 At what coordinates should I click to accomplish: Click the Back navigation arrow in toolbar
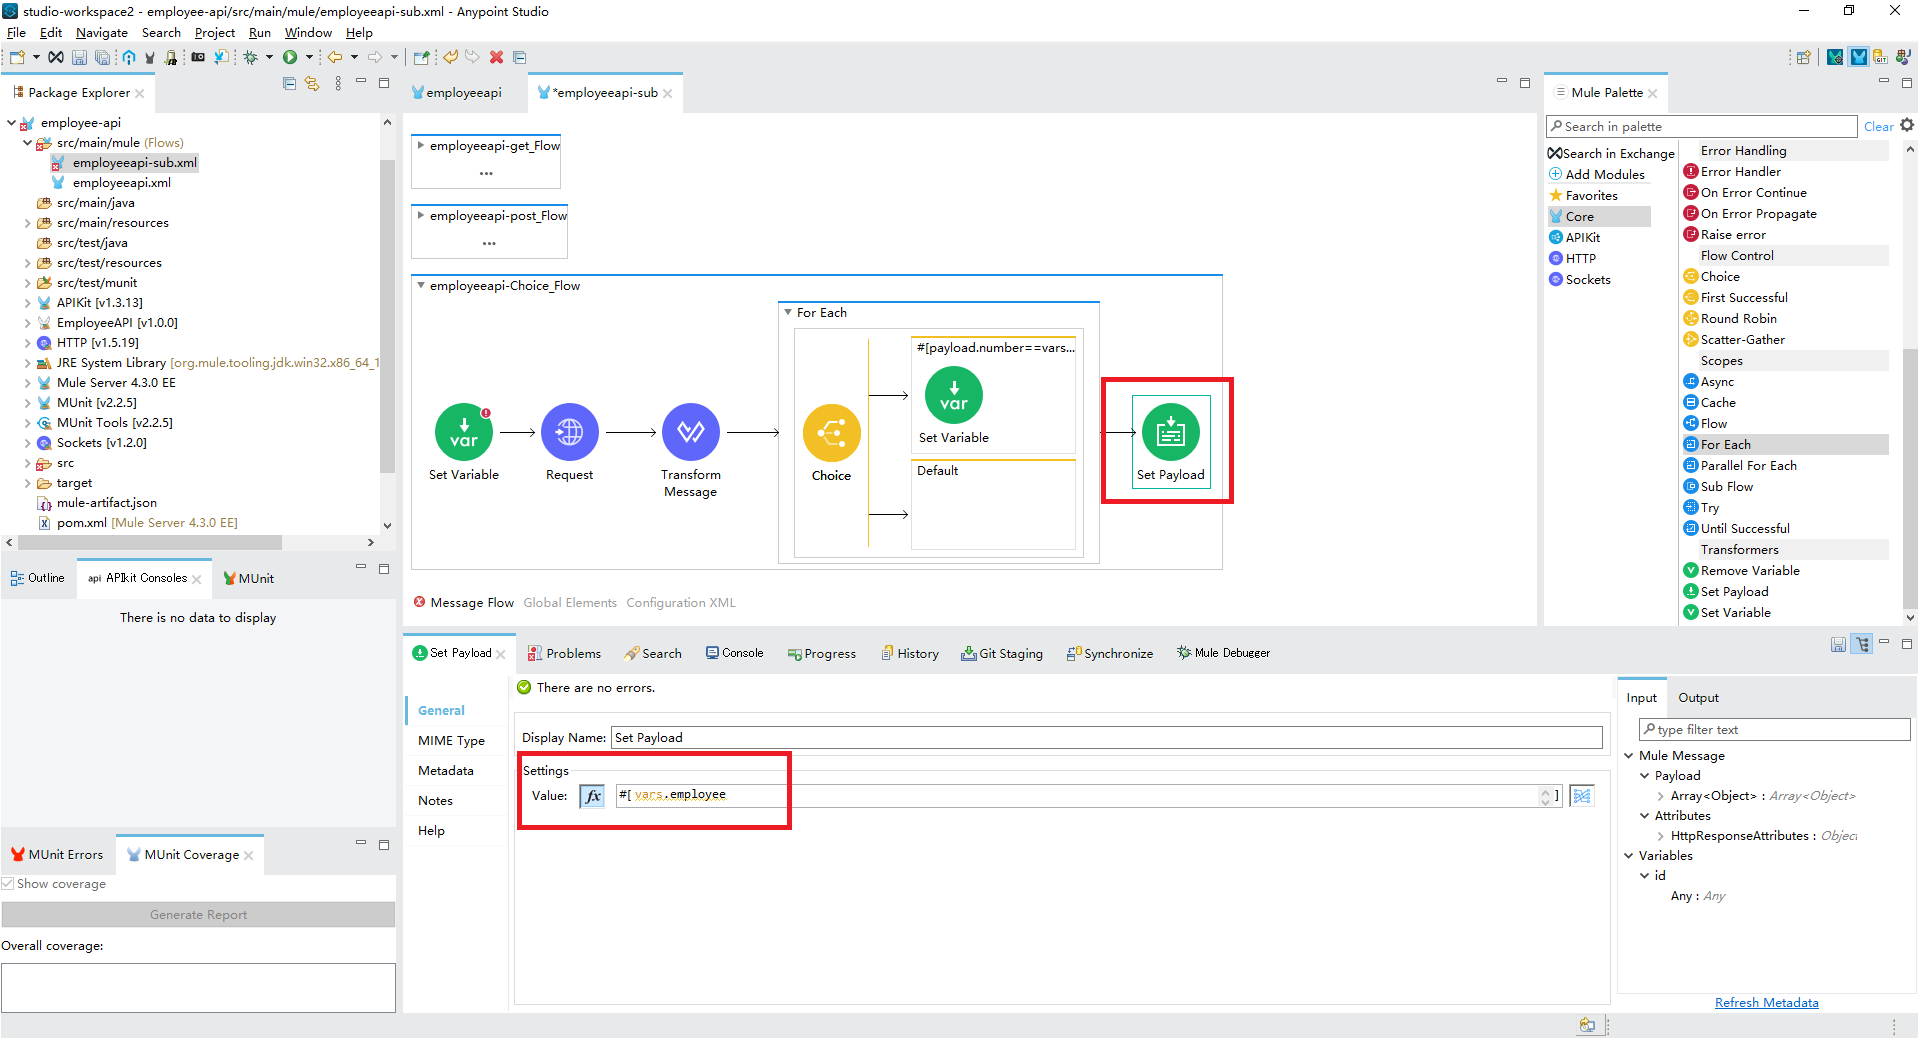coord(335,57)
